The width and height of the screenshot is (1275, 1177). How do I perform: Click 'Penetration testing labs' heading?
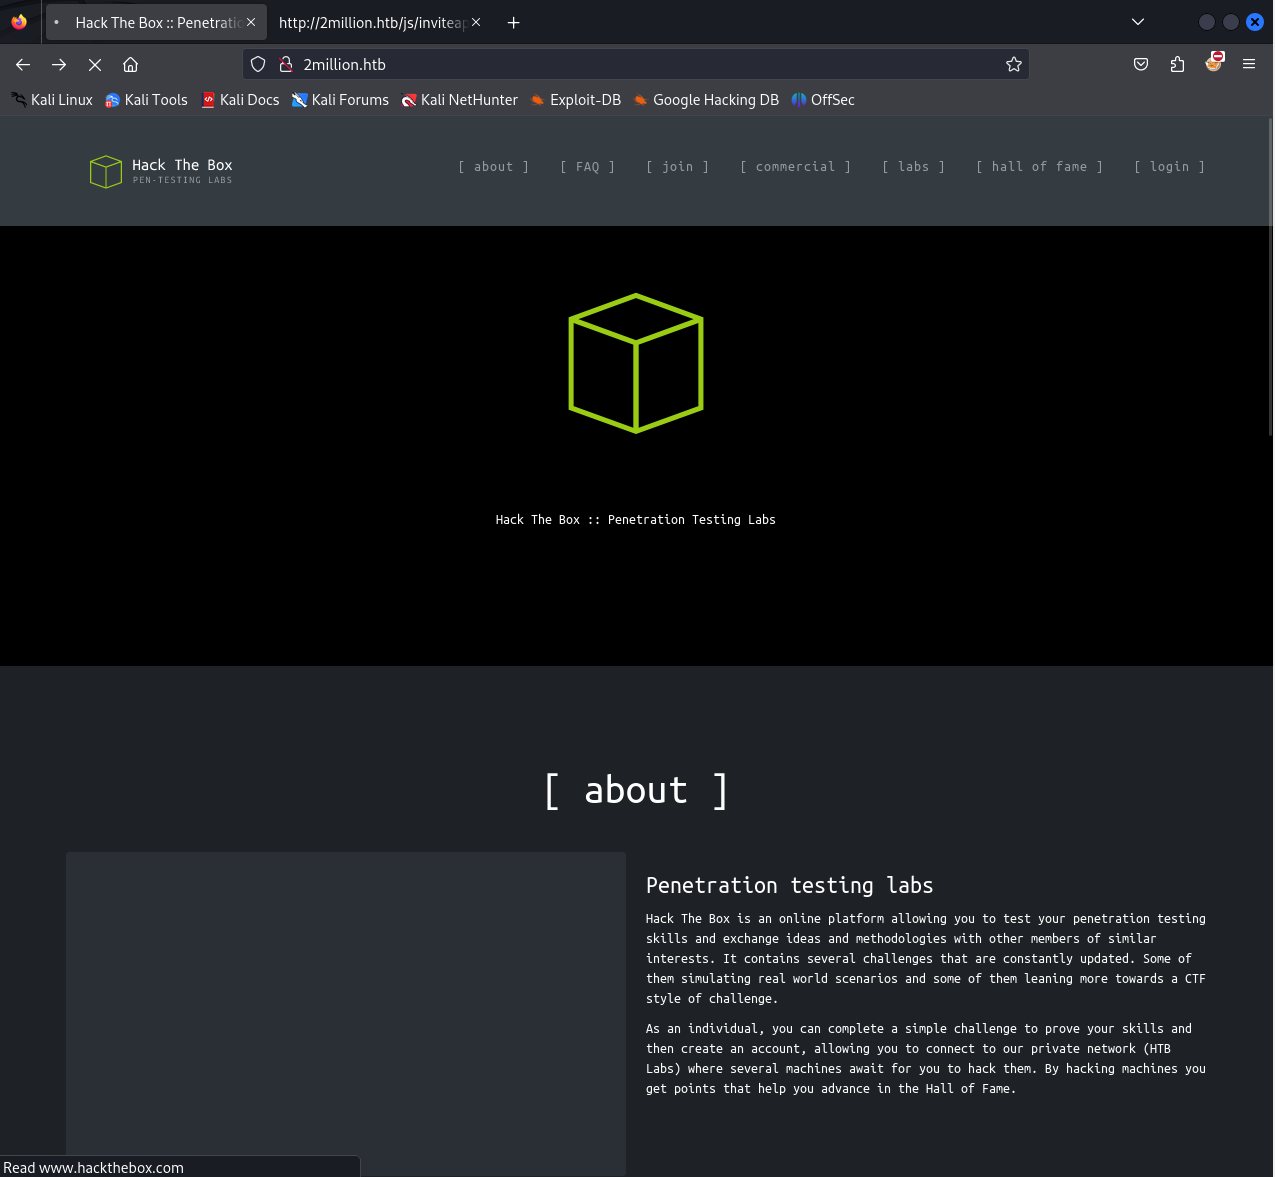click(x=790, y=885)
